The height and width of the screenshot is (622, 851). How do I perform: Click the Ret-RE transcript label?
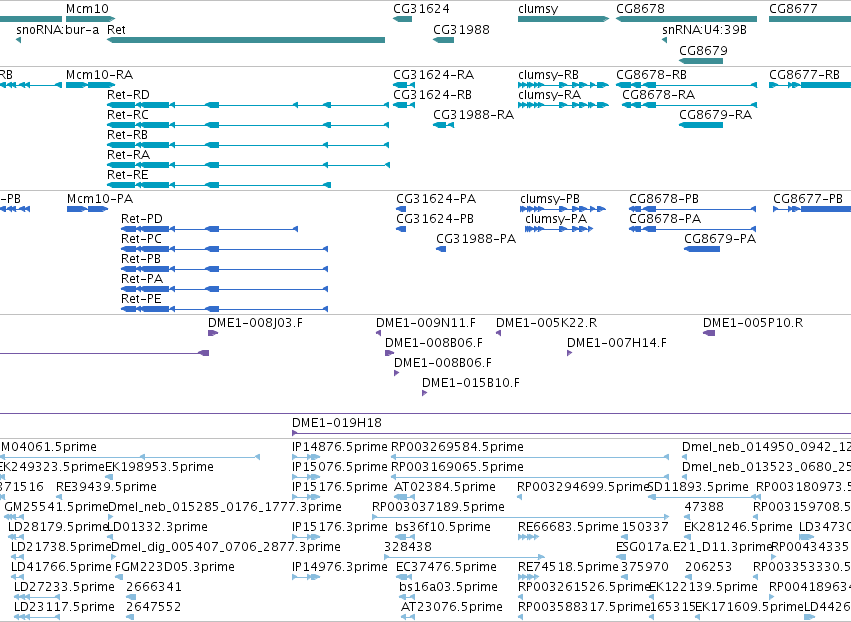128,175
